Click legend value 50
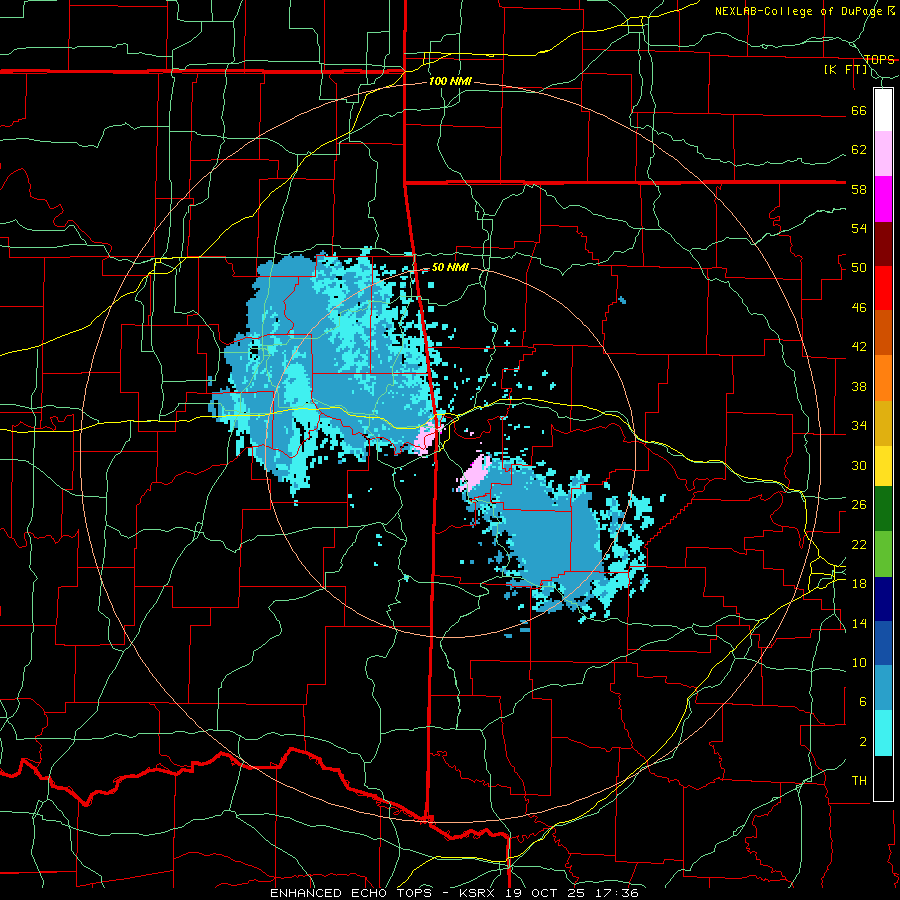The image size is (900, 900). coord(859,268)
